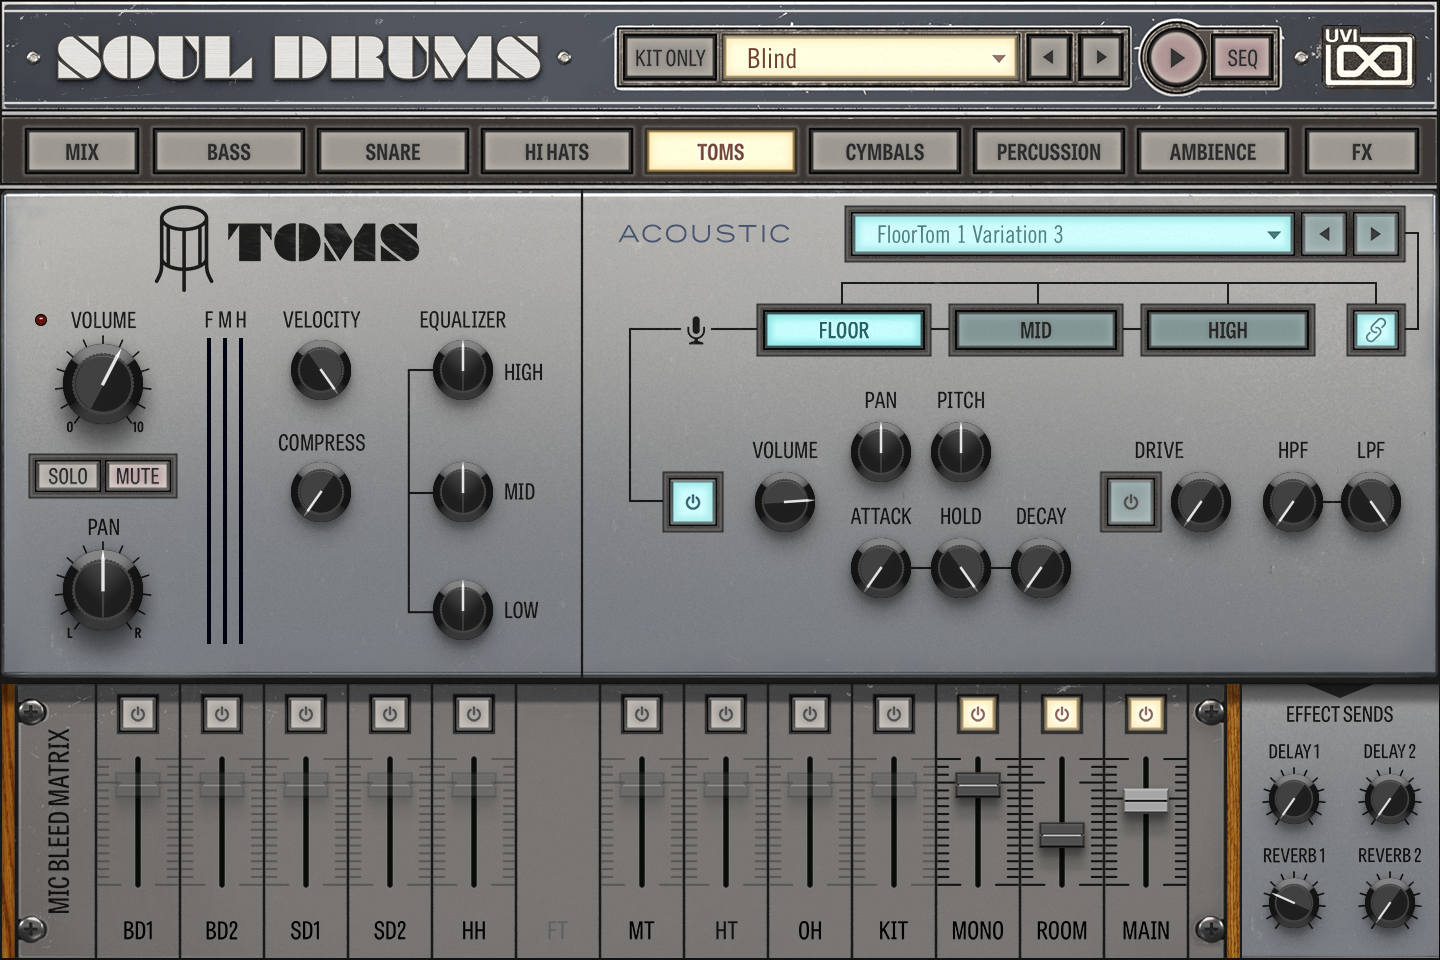Click the acoustic Pitch knob
Screen dimensions: 1440x960
click(961, 451)
